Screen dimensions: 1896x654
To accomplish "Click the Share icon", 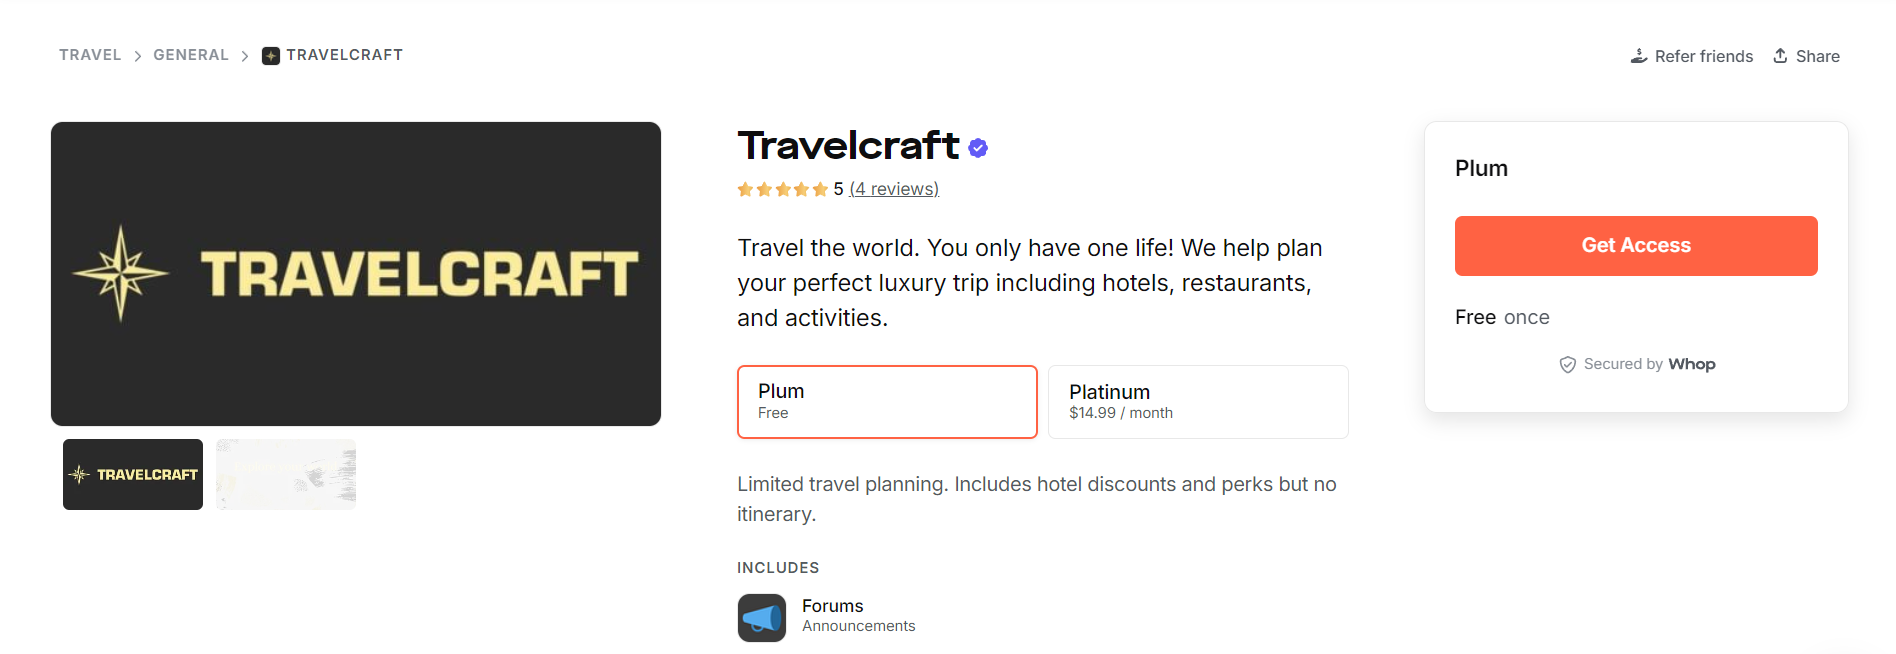I will [x=1782, y=55].
